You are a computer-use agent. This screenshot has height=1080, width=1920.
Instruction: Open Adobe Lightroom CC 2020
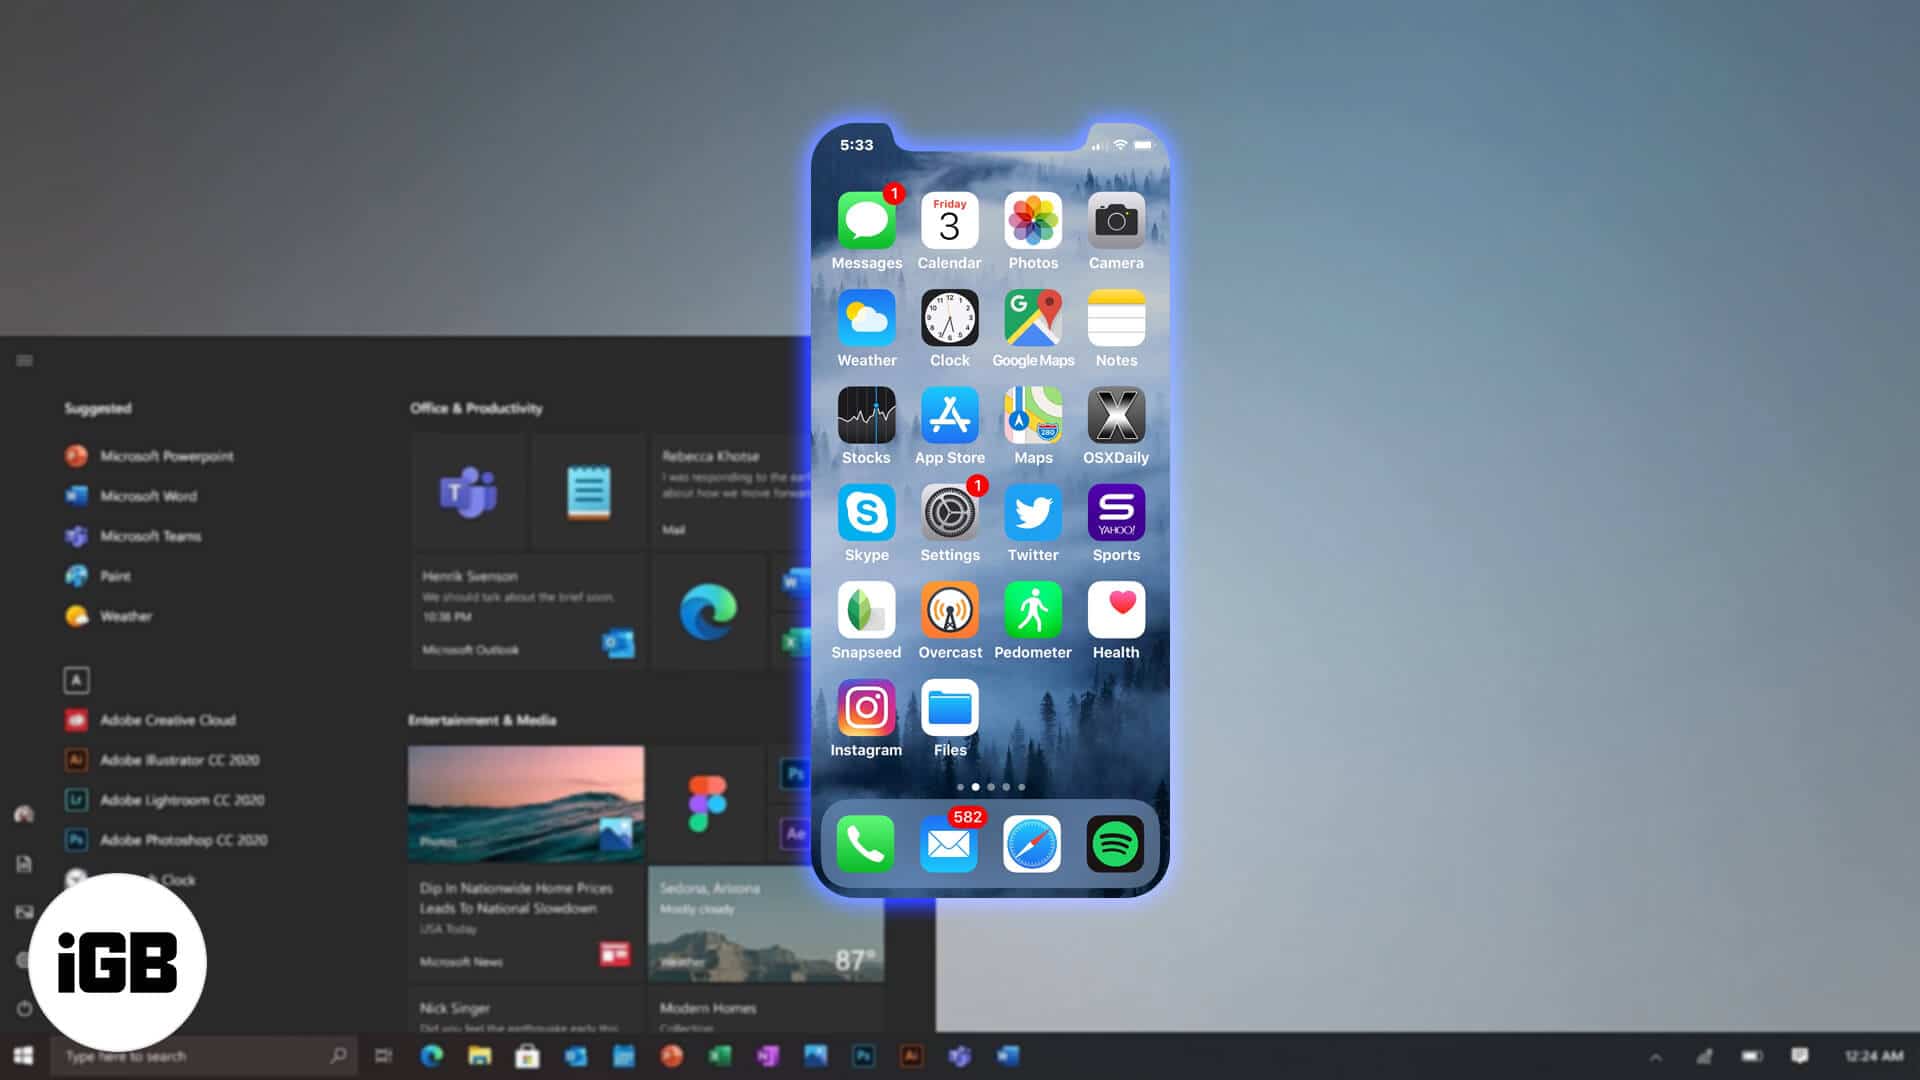[165, 800]
